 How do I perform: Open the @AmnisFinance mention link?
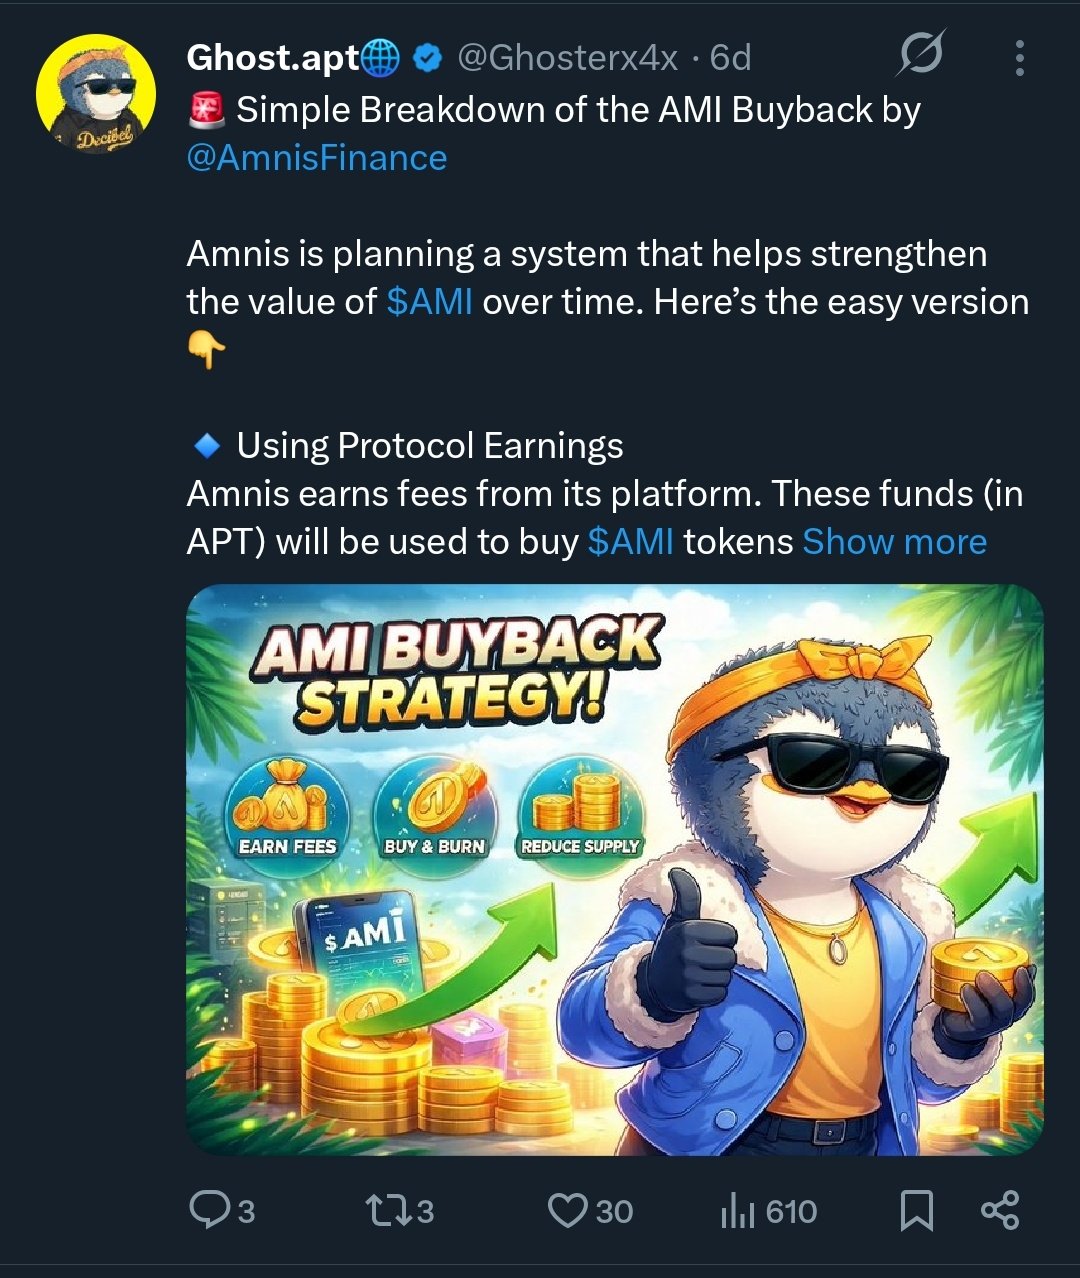tap(317, 158)
